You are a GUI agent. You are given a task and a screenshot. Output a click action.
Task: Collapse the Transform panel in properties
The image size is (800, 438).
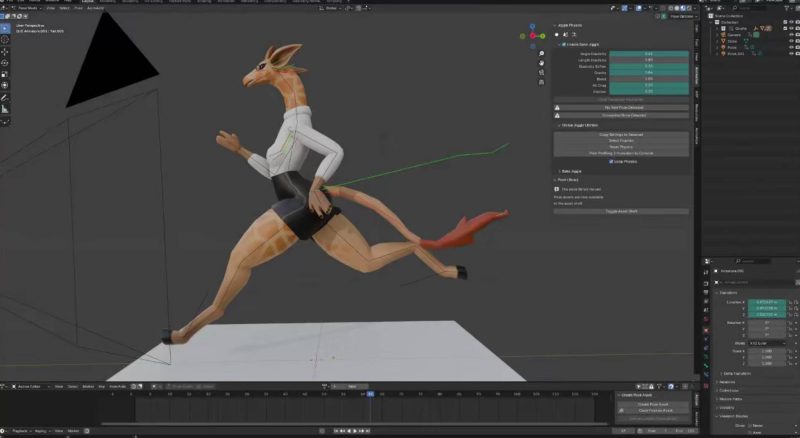716,293
